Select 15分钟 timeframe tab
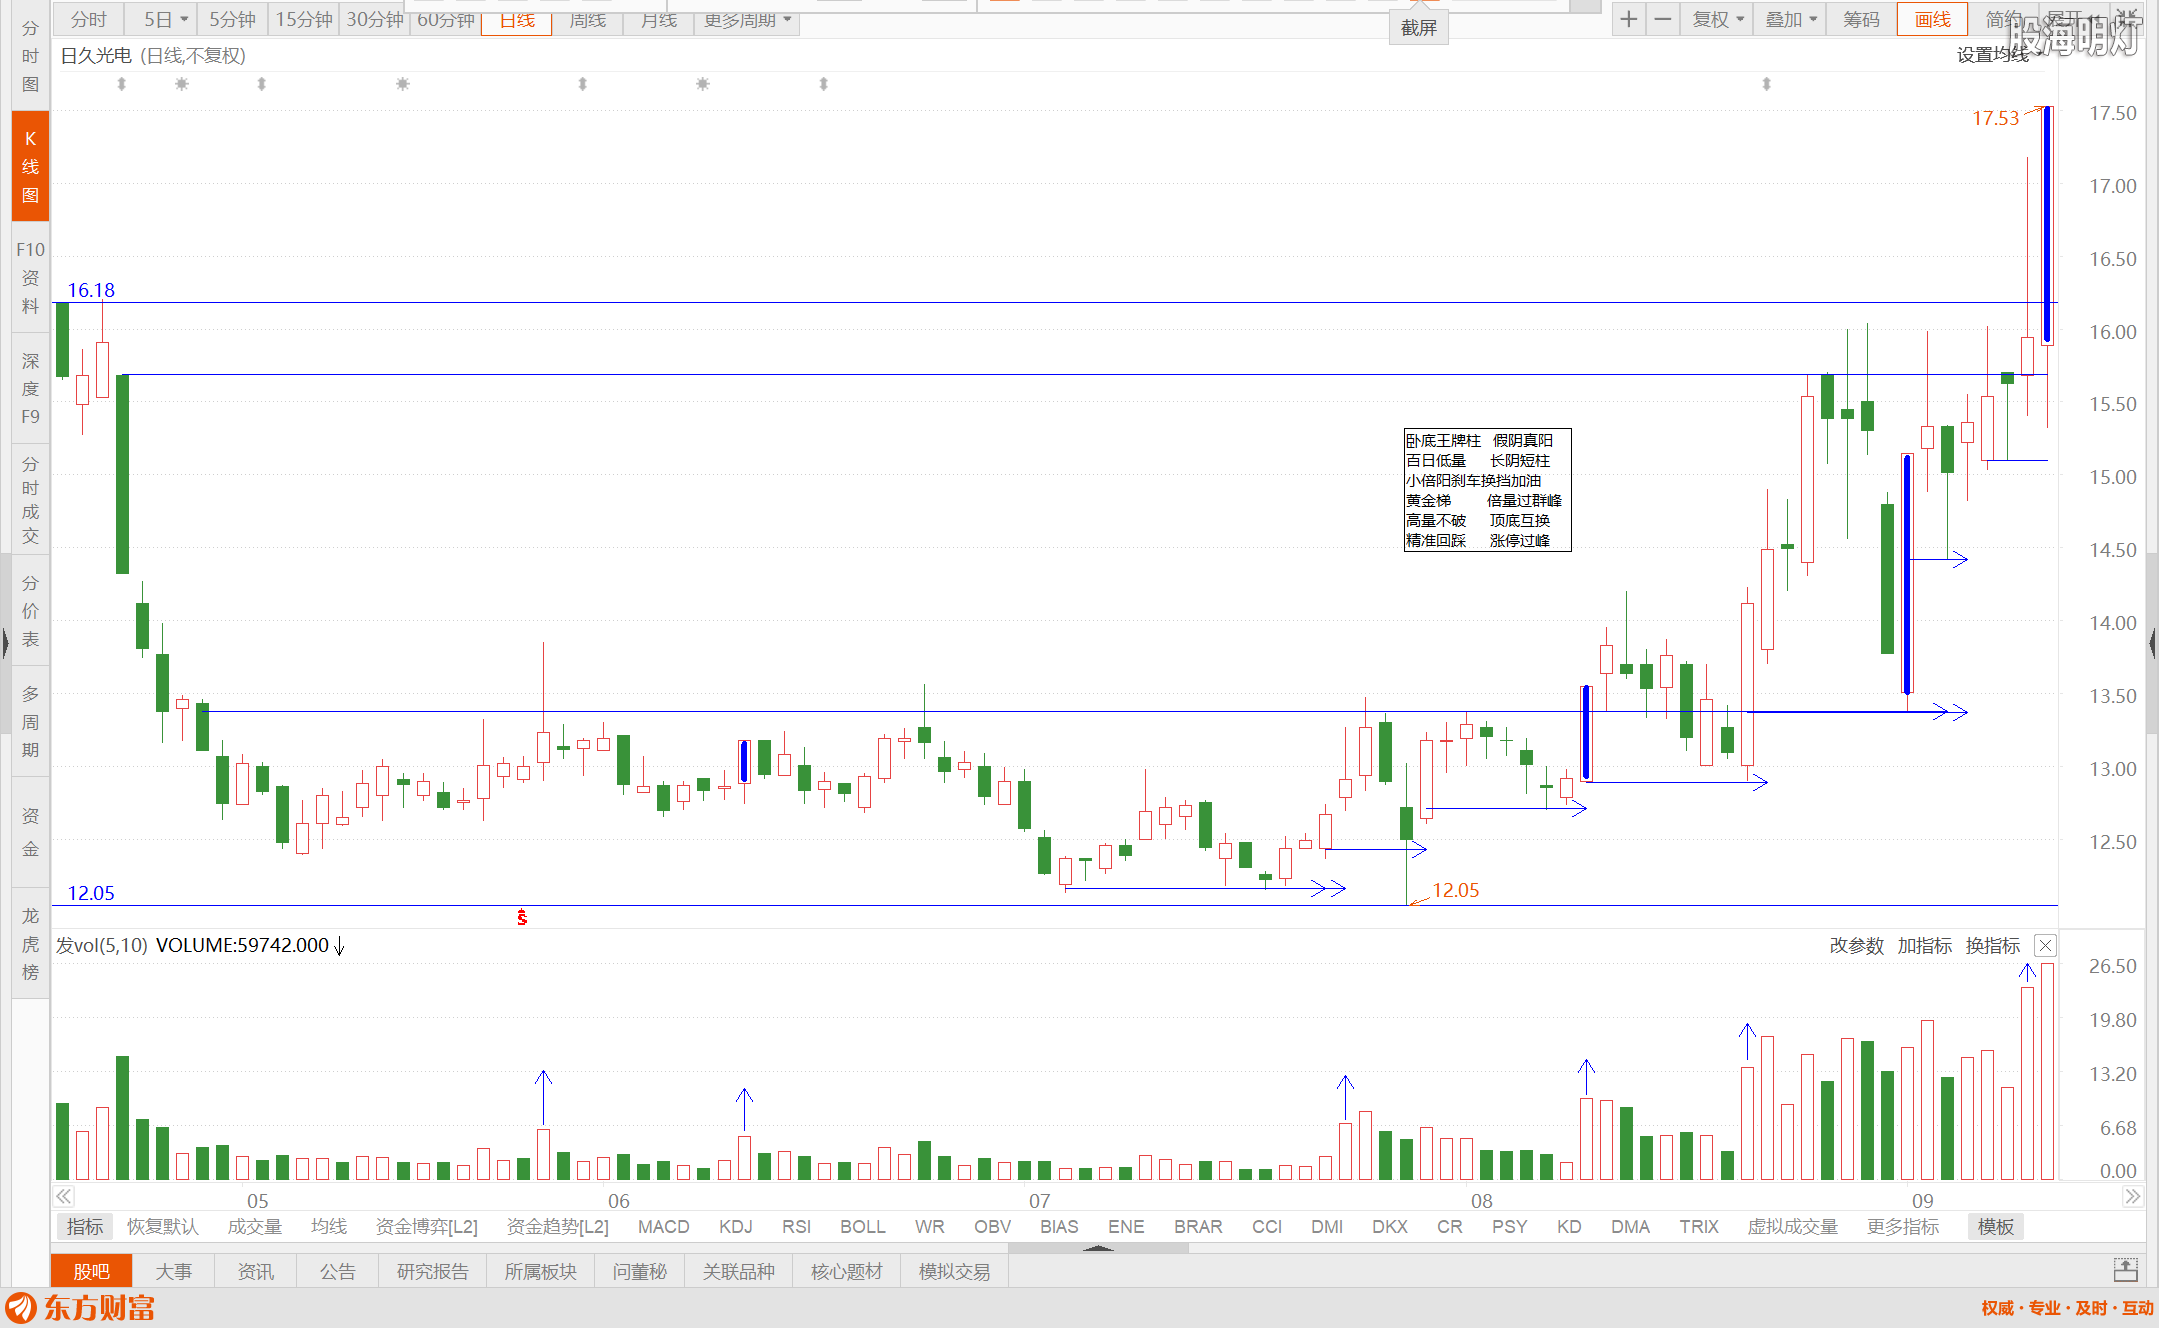The image size is (2159, 1328). click(304, 19)
